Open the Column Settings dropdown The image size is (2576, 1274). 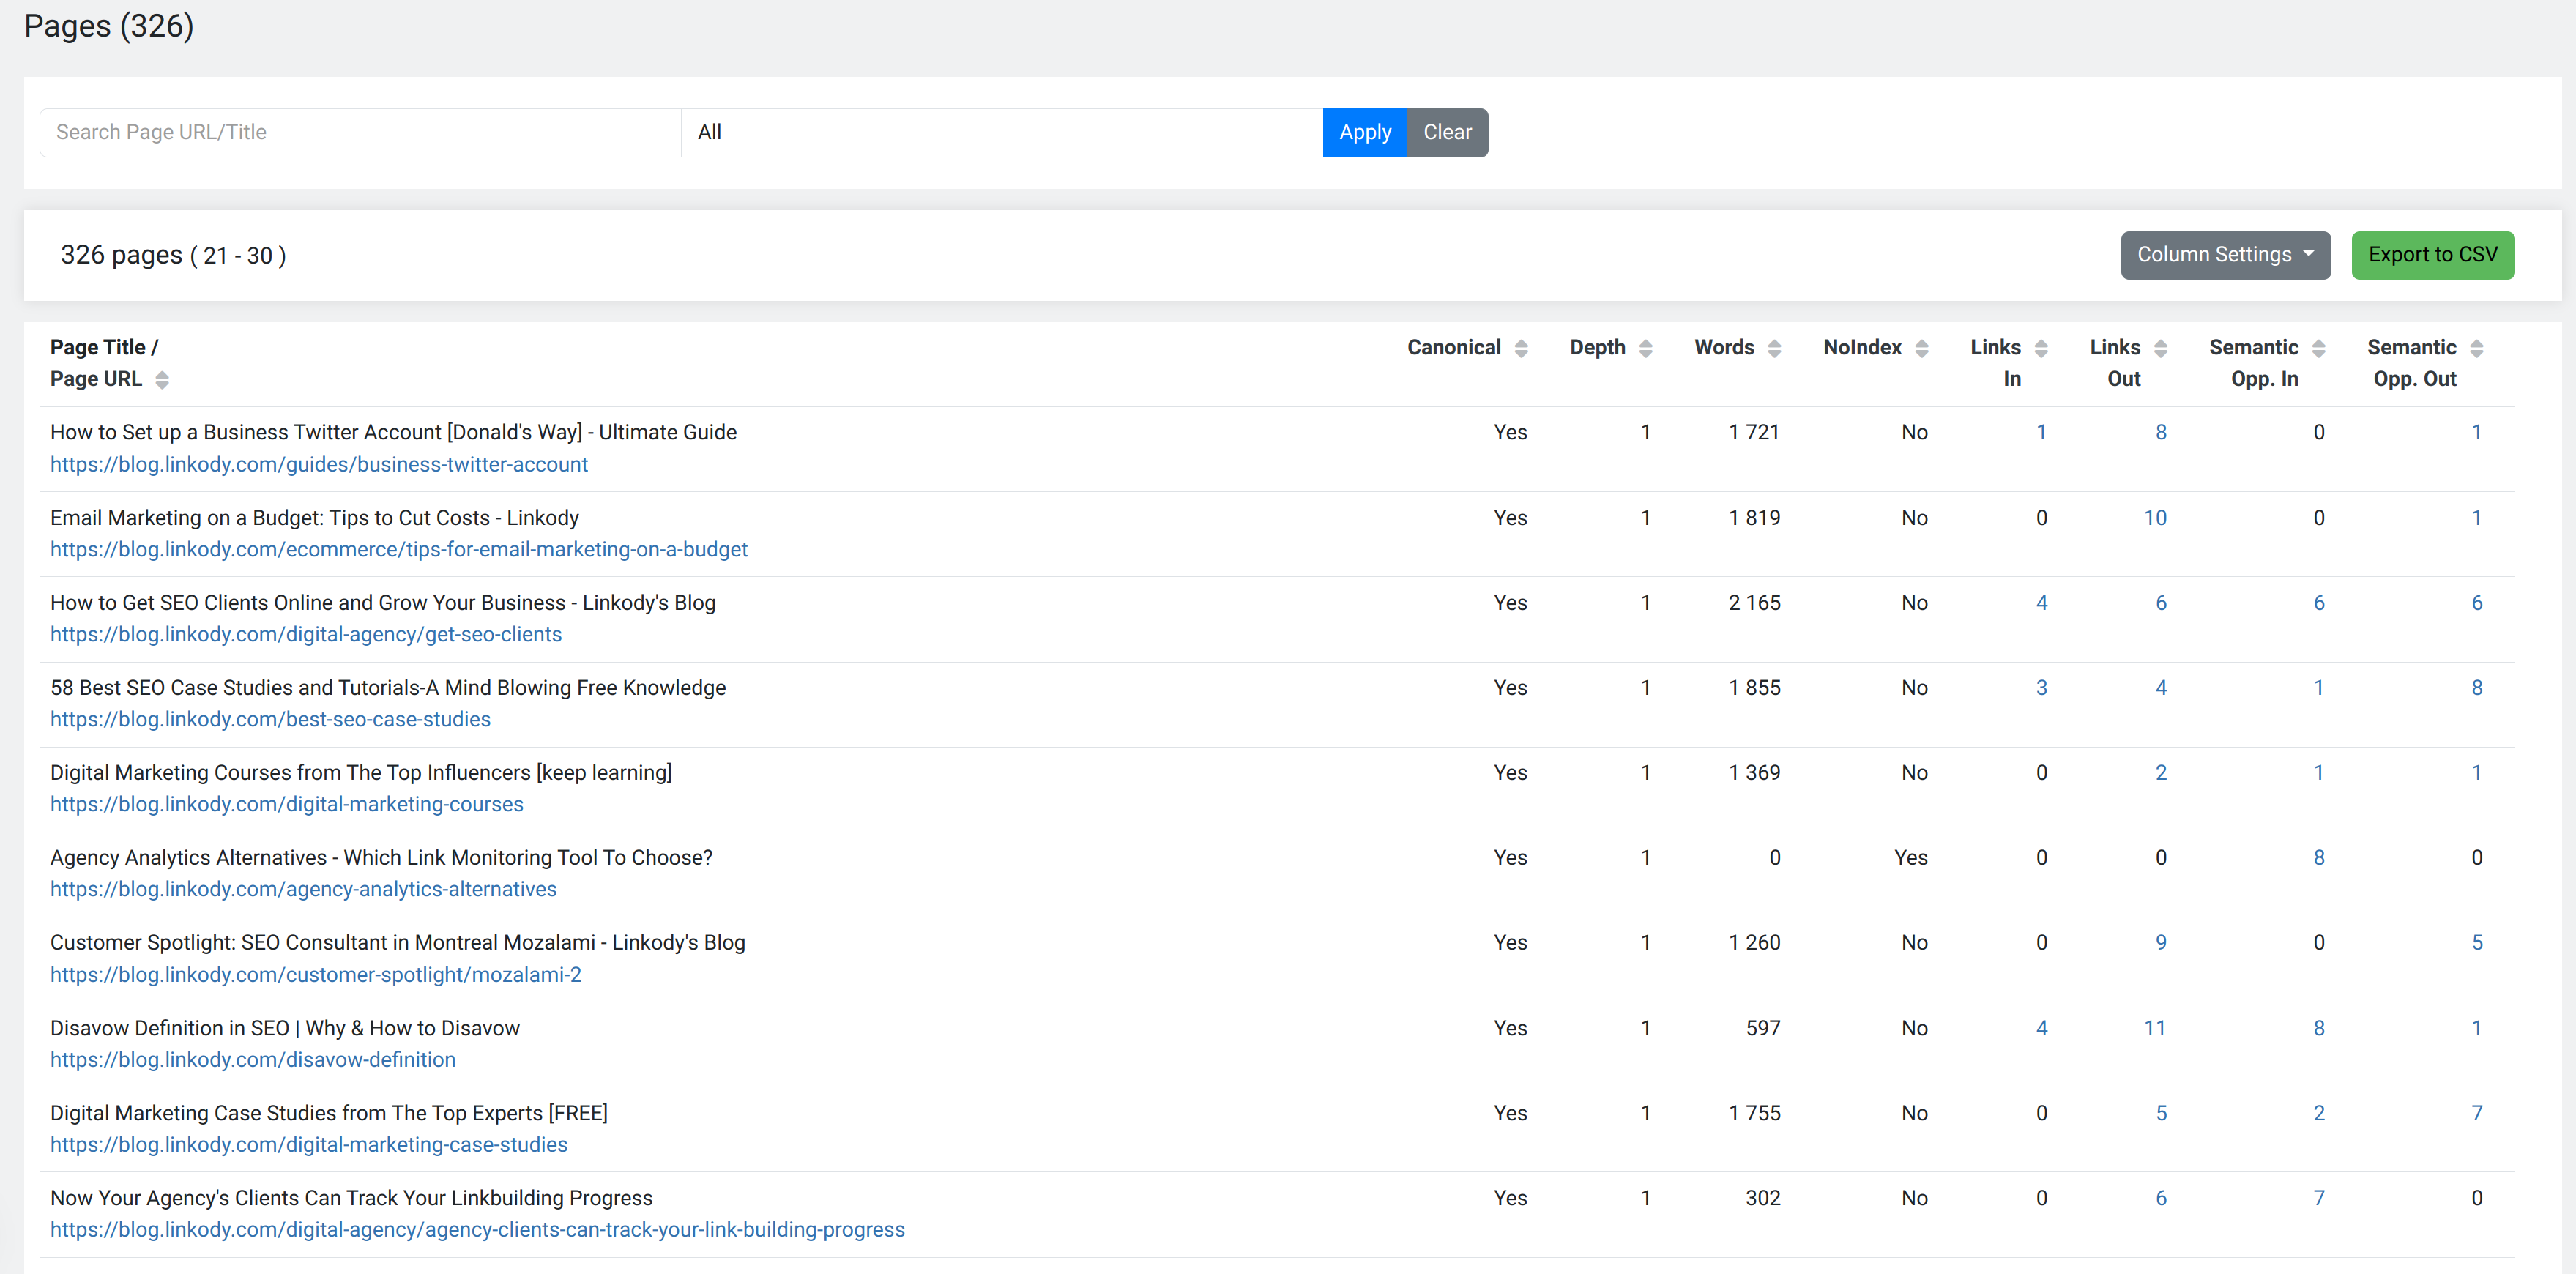[x=2225, y=255]
